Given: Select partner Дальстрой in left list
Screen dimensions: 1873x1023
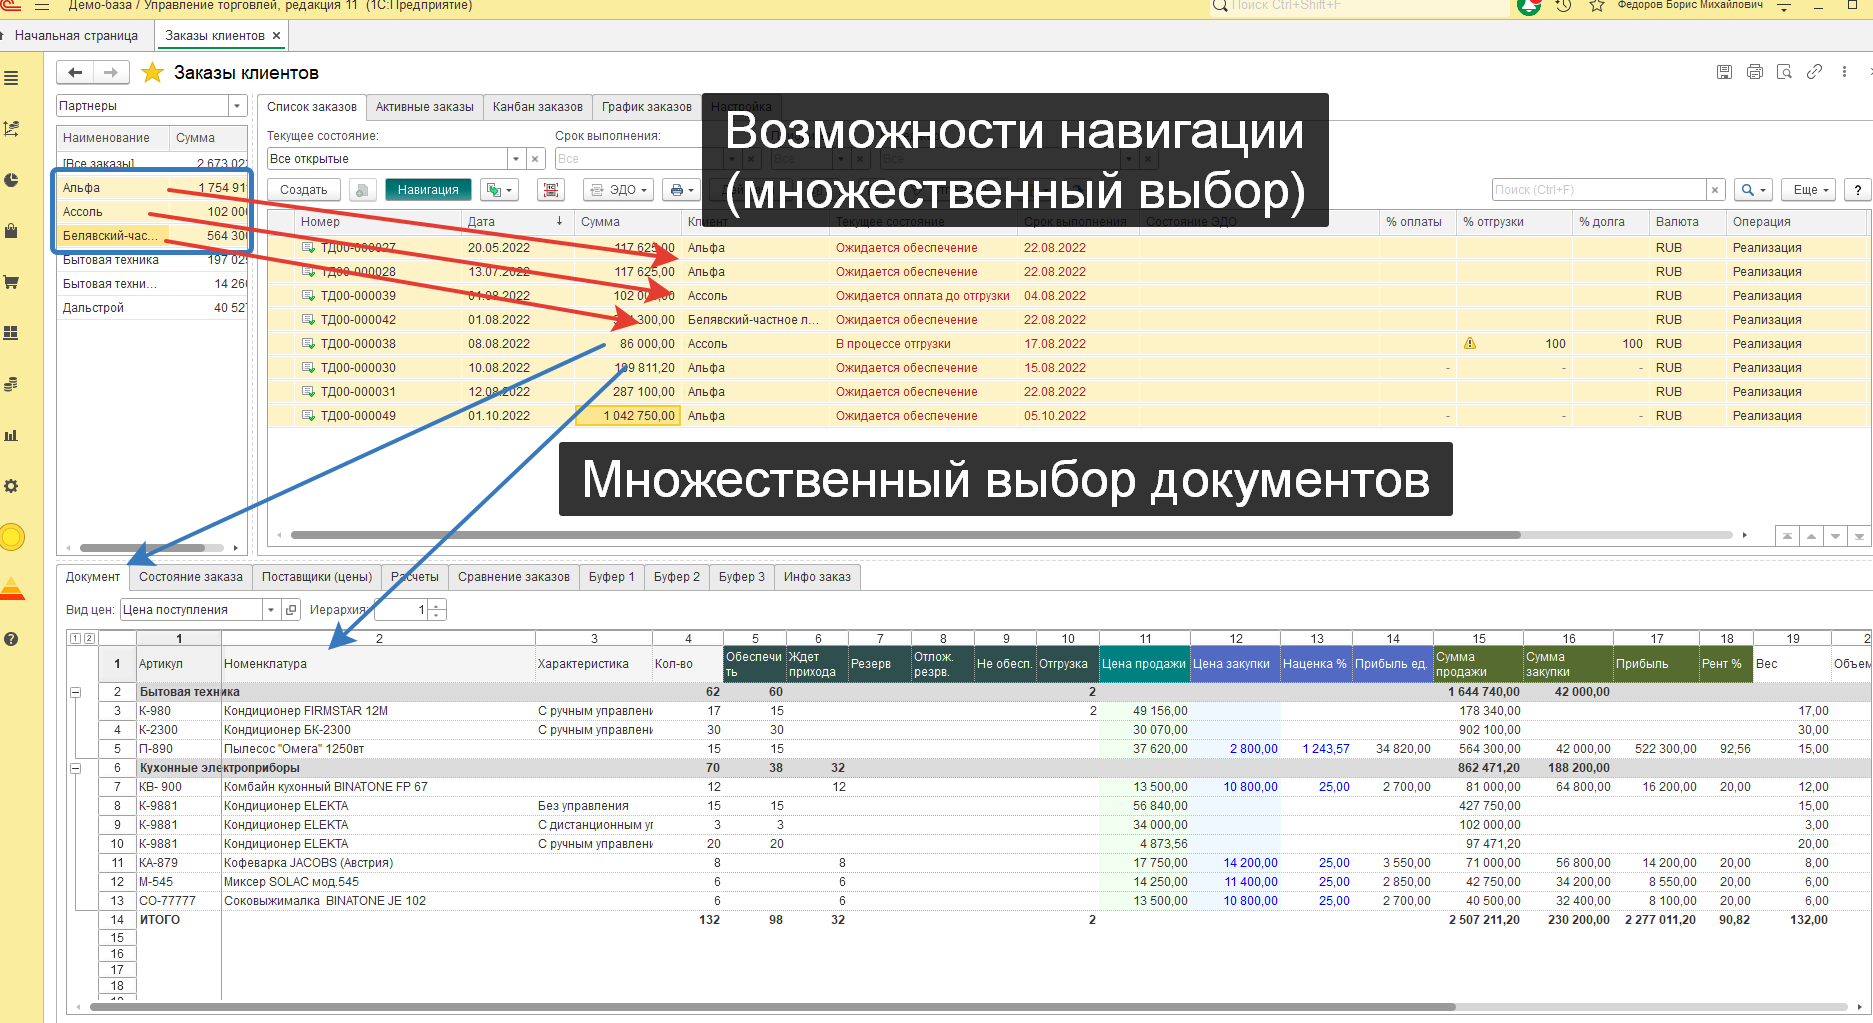Looking at the screenshot, I should click(151, 308).
